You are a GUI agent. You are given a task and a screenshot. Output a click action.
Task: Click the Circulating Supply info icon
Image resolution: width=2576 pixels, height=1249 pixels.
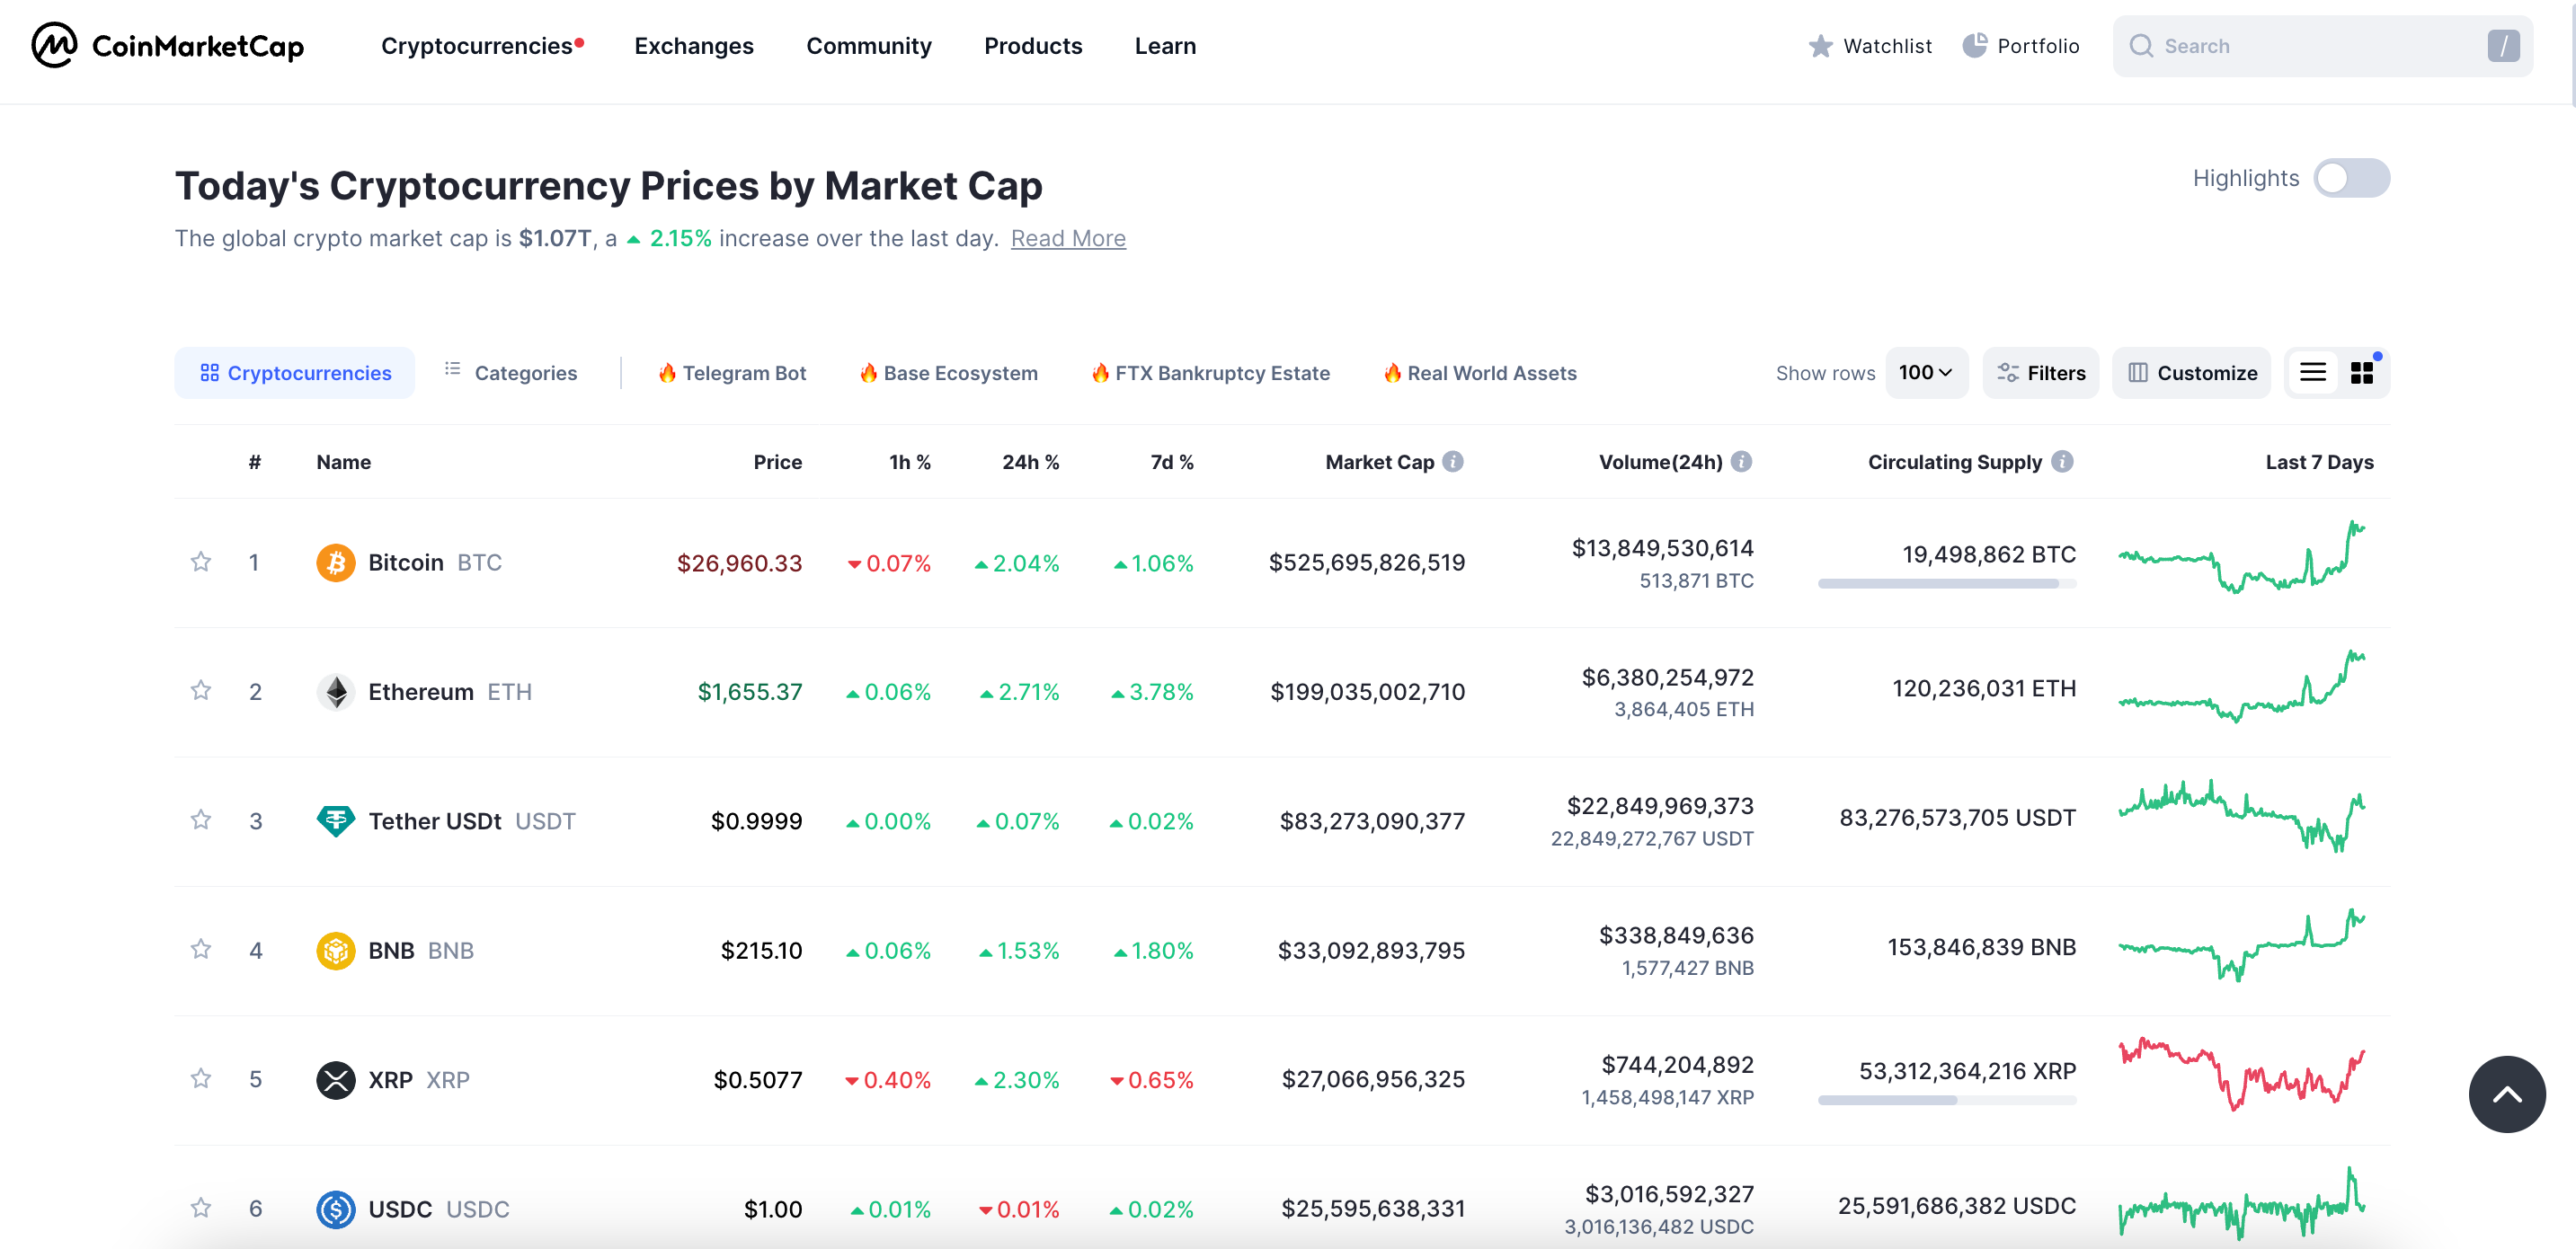point(2062,461)
